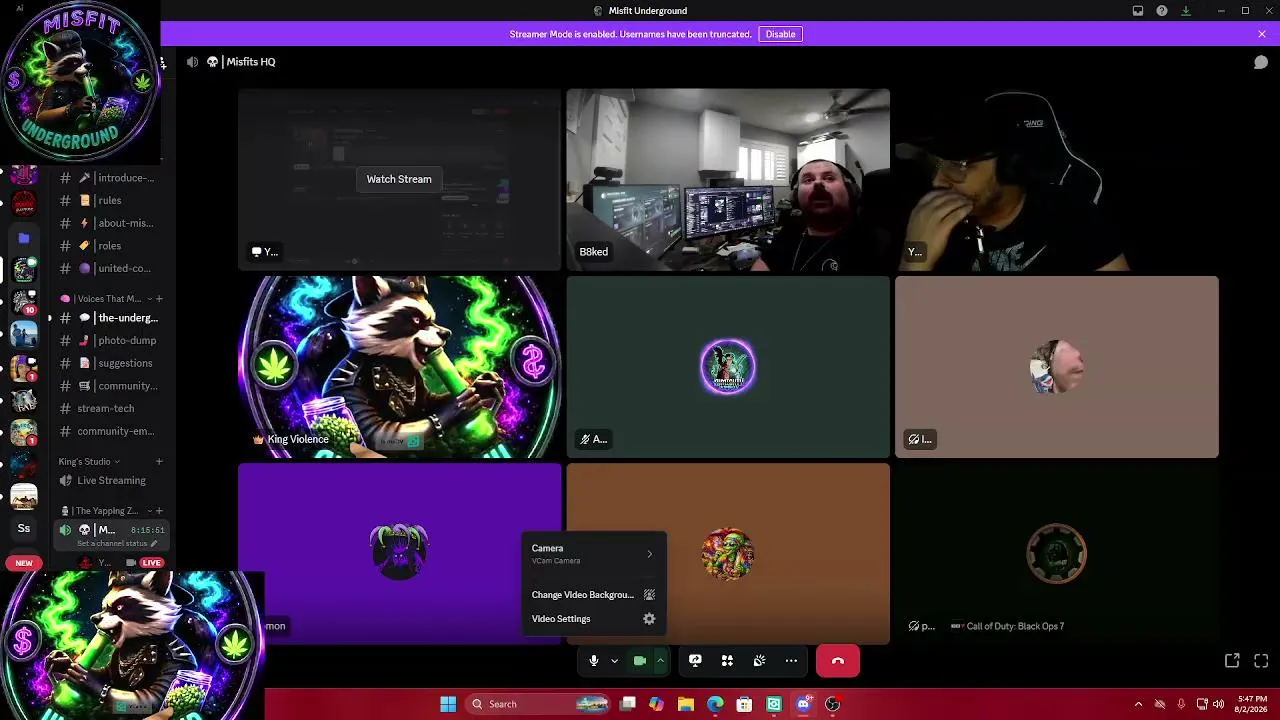Open the community-em channel

click(111, 431)
